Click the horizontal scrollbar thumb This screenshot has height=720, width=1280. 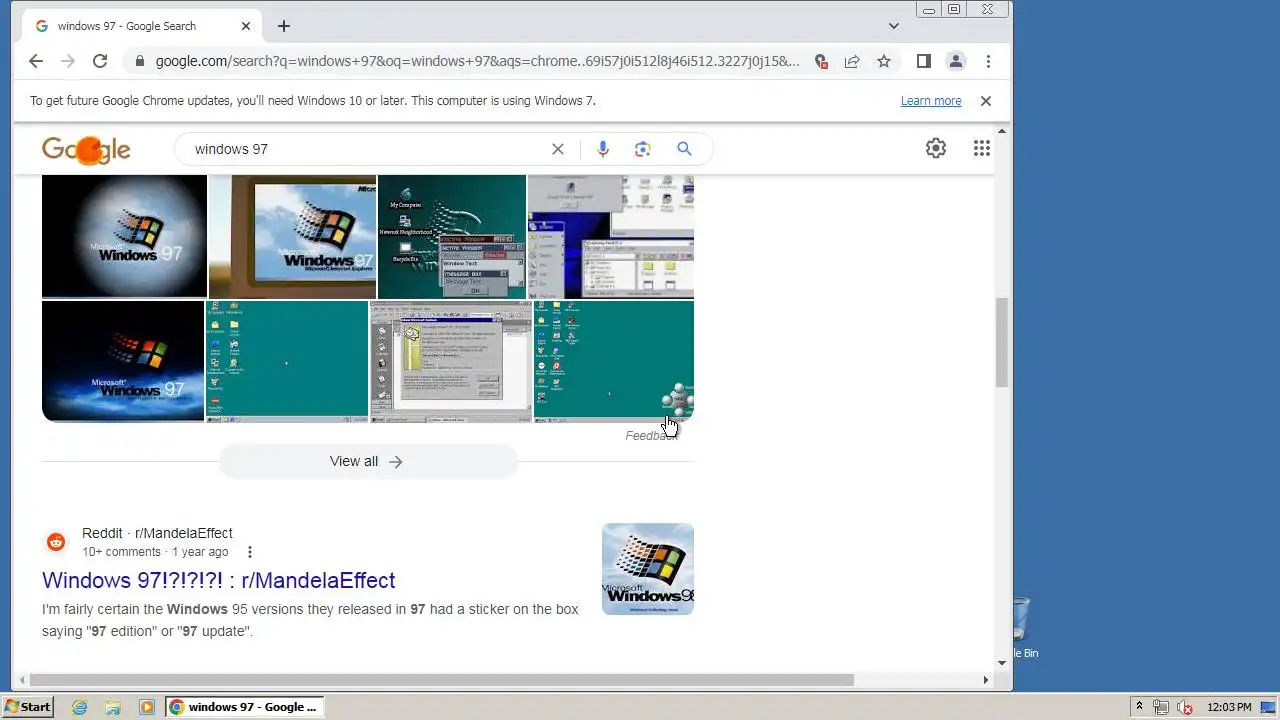441,680
